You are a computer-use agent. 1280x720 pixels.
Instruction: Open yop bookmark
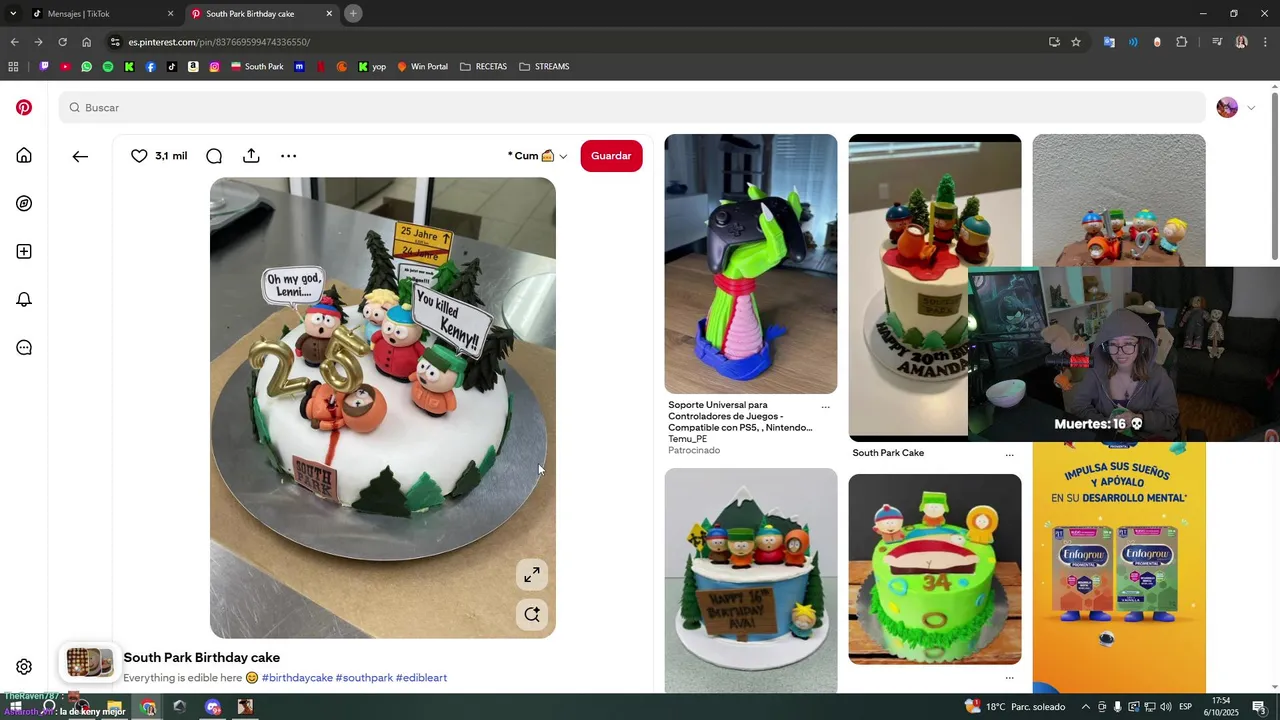pyautogui.click(x=371, y=67)
